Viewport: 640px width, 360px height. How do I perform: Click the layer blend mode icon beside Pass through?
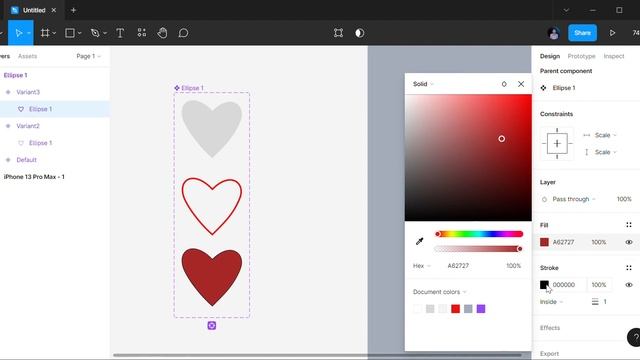[x=544, y=199]
